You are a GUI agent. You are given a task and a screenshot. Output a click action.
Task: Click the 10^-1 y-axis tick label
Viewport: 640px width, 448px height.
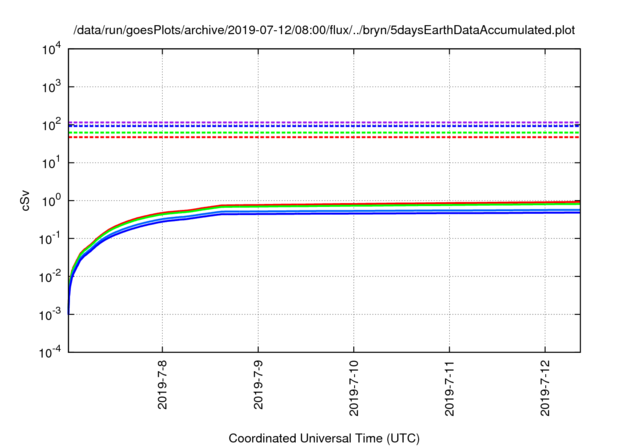tap(51, 239)
